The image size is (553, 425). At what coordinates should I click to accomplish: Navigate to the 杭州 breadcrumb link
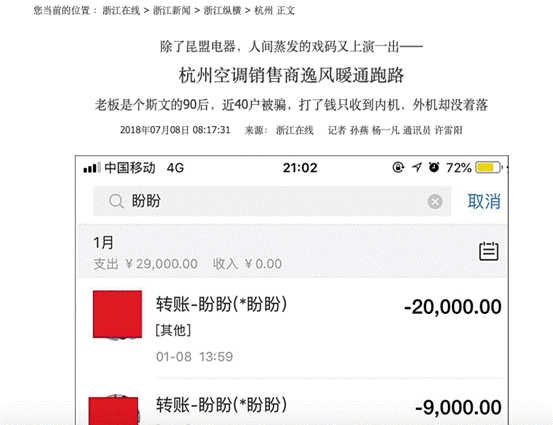coord(263,11)
